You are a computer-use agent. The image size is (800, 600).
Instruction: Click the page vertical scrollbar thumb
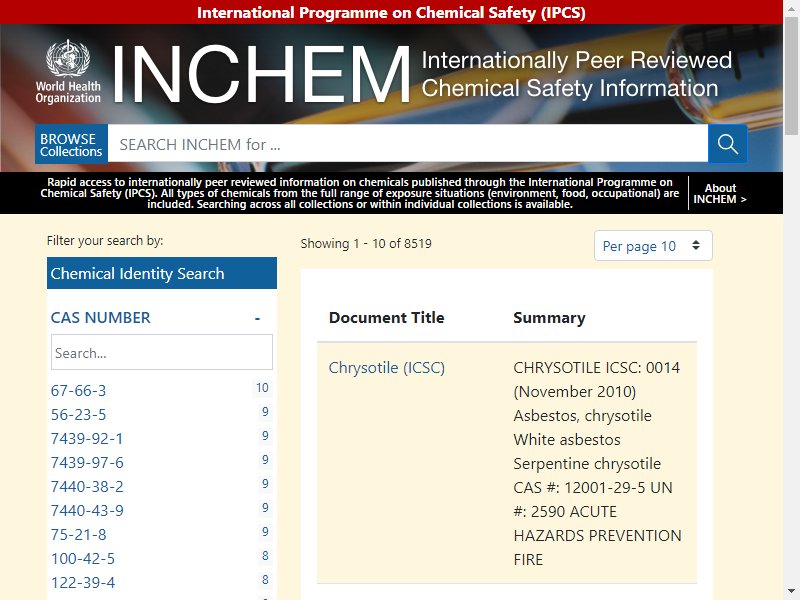click(791, 74)
